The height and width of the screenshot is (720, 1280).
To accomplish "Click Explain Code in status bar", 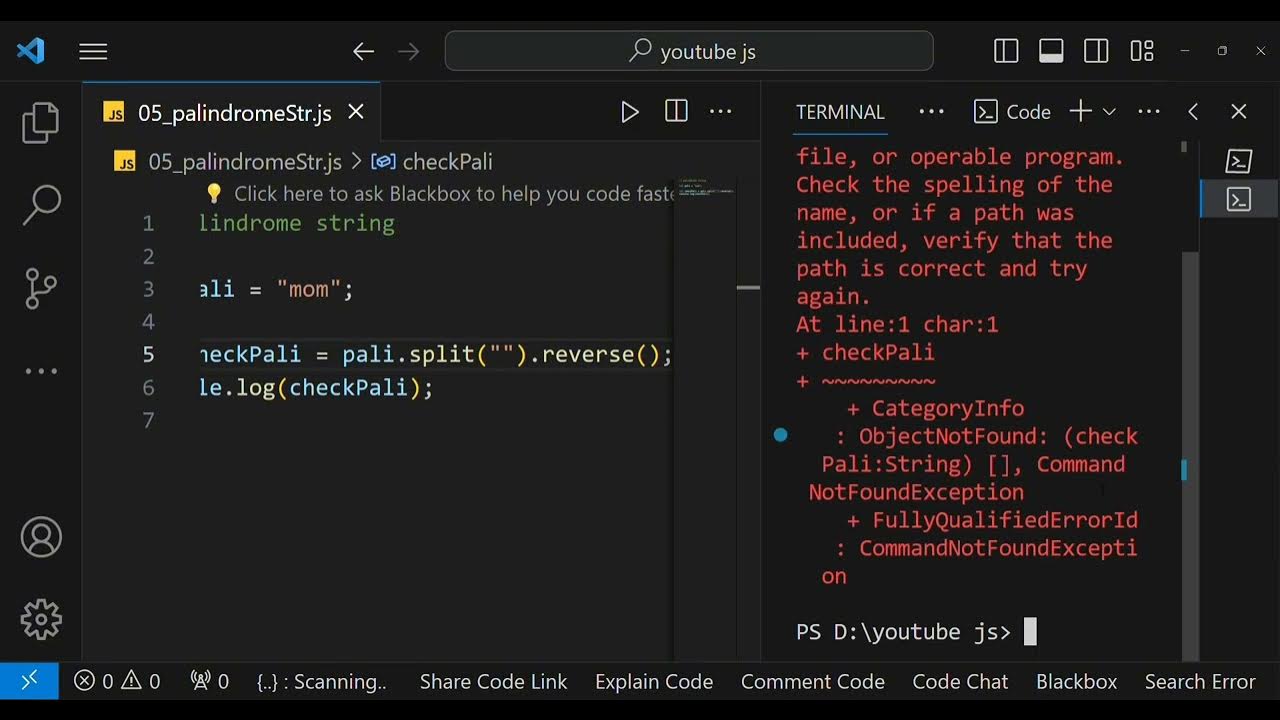I will (x=654, y=682).
